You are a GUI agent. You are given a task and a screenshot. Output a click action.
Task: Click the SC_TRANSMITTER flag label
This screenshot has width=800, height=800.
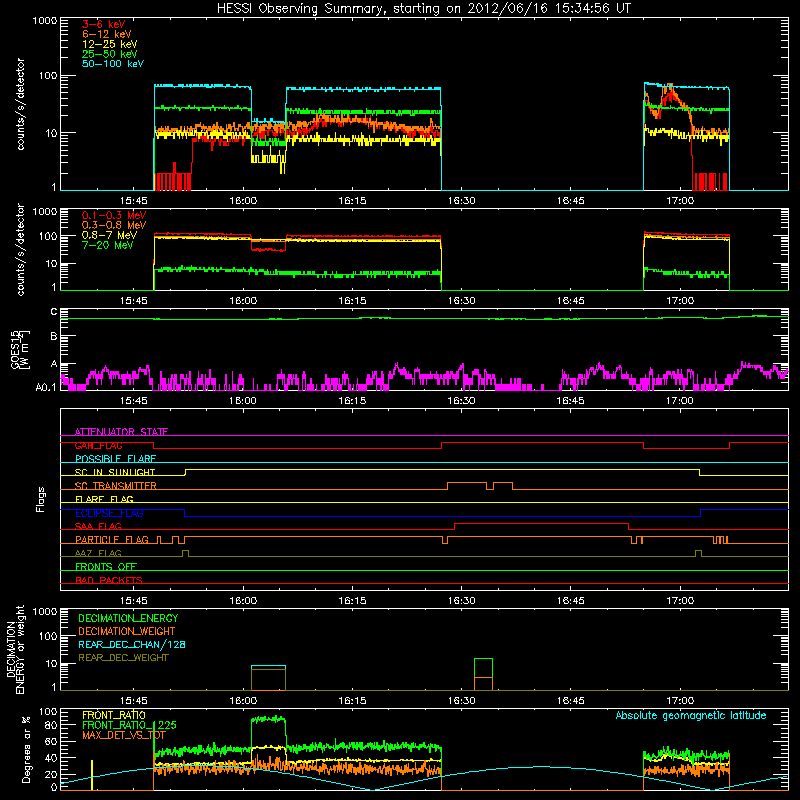coord(116,486)
